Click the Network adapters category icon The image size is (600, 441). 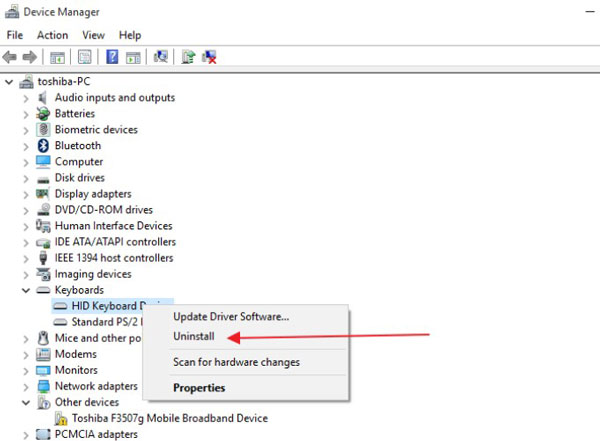(43, 386)
